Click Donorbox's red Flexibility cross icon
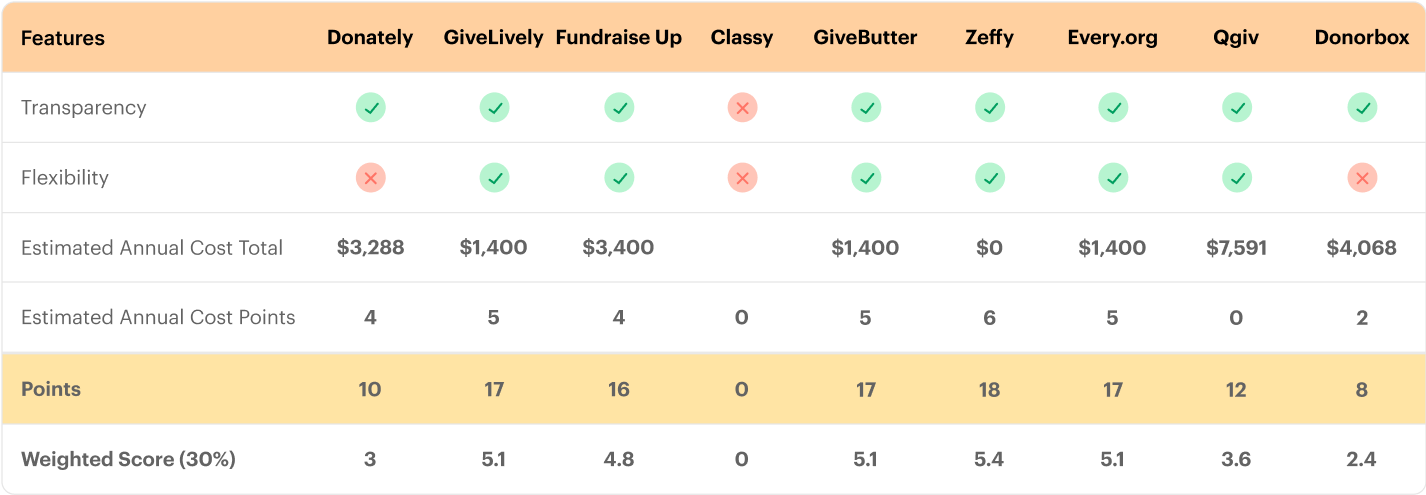The image size is (1426, 495). pos(1361,178)
